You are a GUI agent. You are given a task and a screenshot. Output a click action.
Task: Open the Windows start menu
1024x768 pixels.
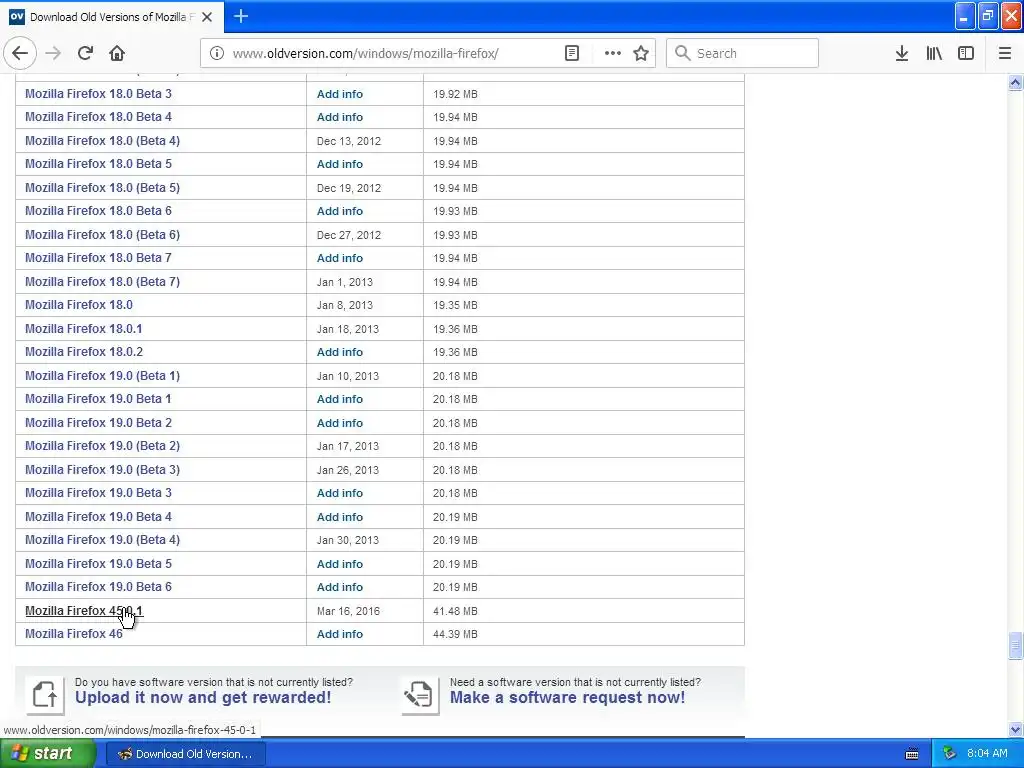[x=48, y=754]
